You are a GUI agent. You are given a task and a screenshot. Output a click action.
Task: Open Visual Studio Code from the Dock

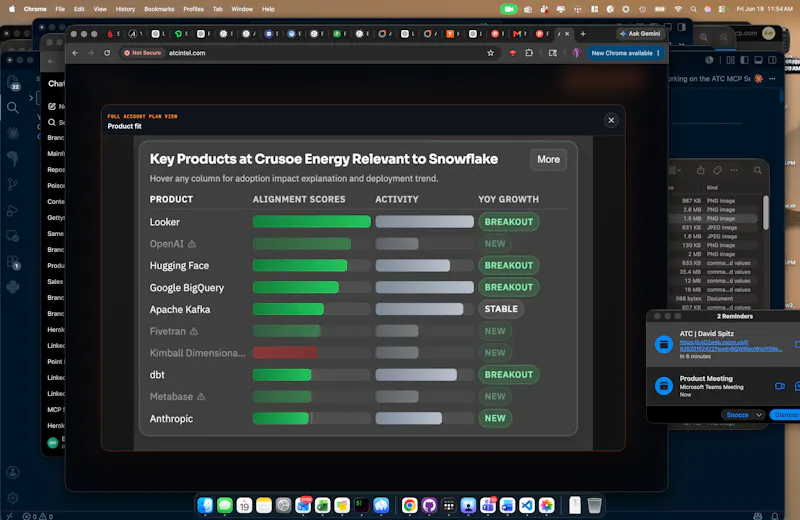click(527, 505)
